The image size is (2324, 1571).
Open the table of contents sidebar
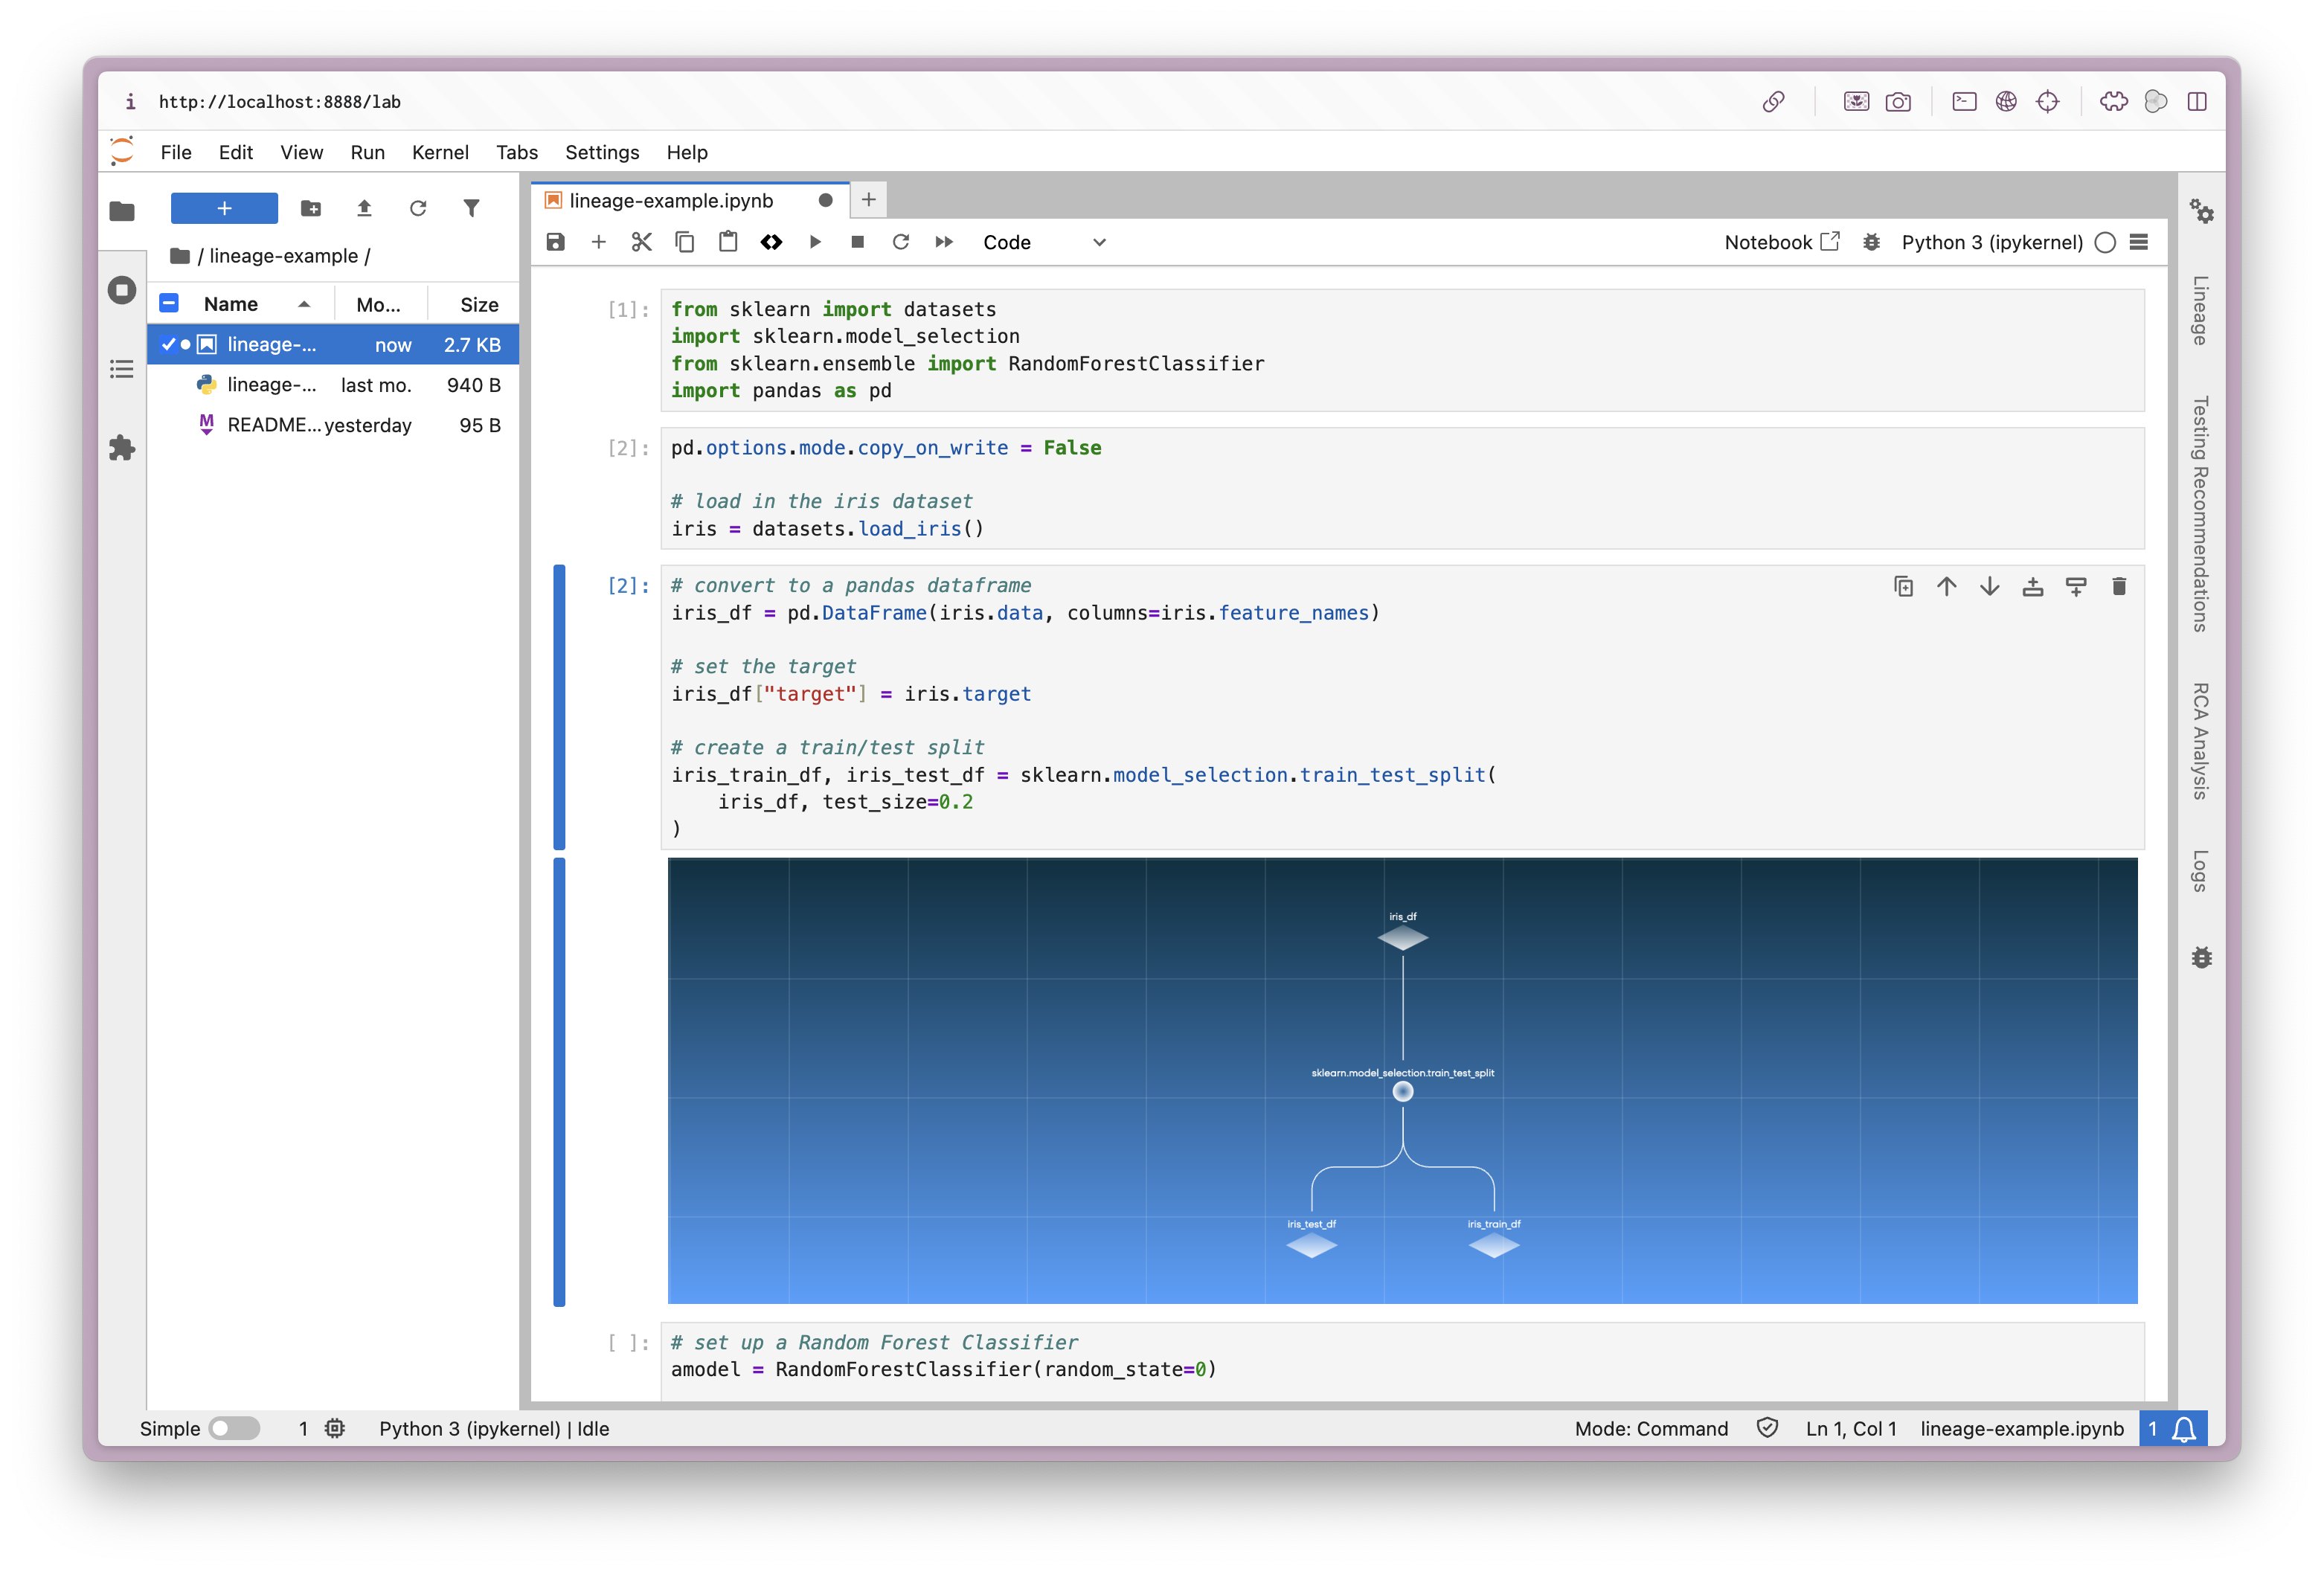122,369
